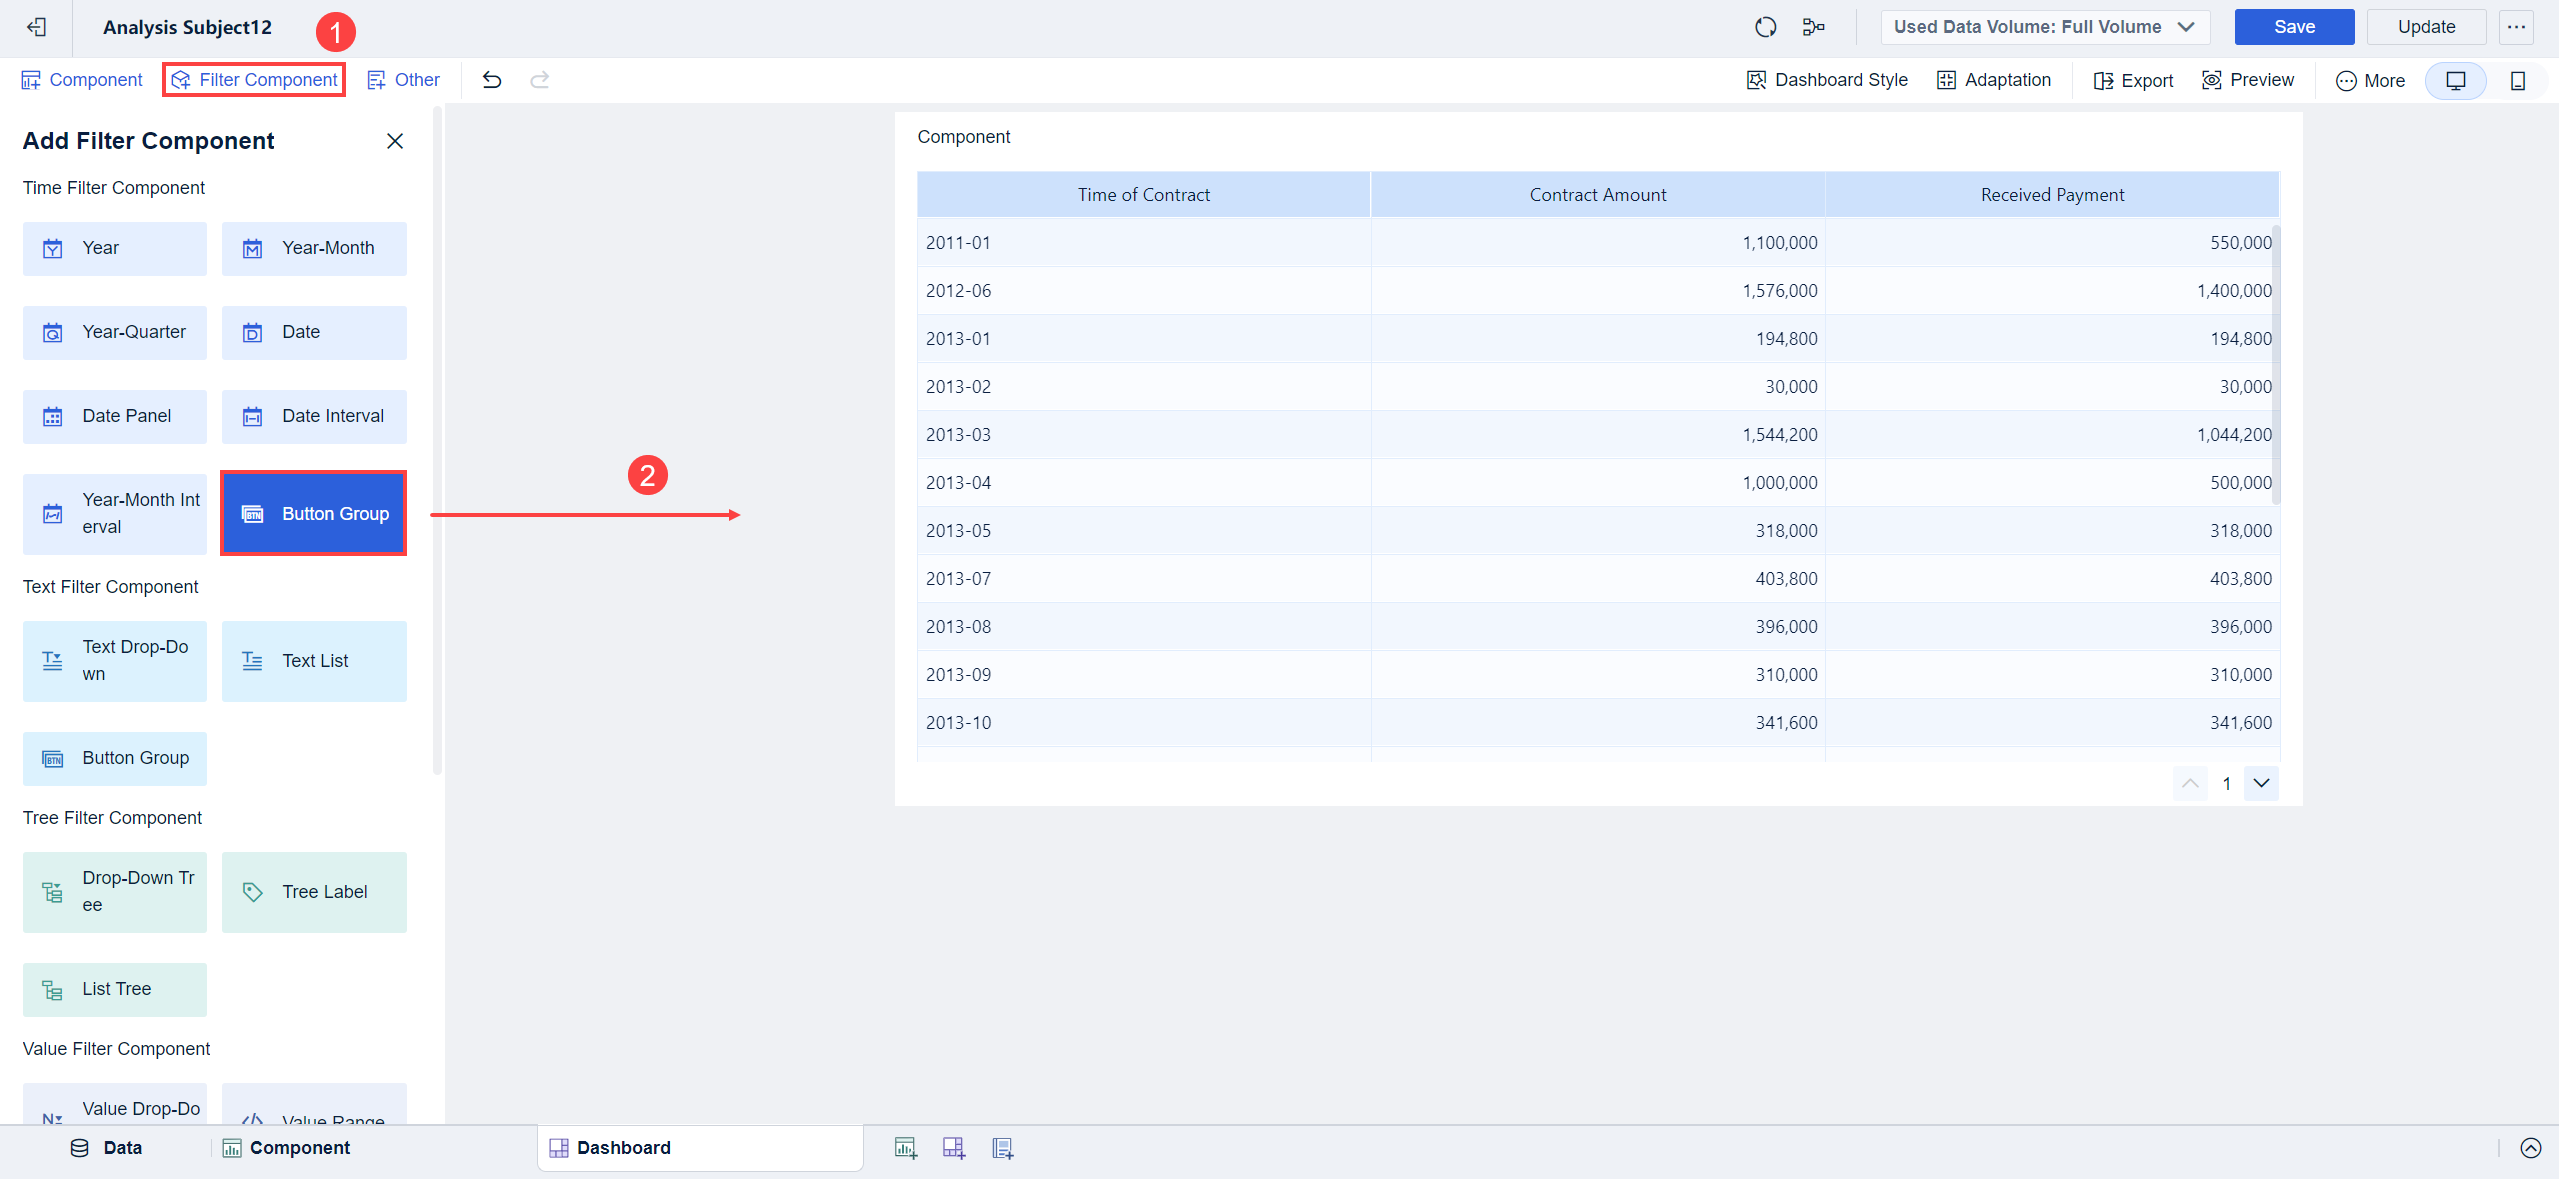The width and height of the screenshot is (2559, 1179).
Task: Collapse the panel using the bottom-right chevron
Action: point(2530,1147)
